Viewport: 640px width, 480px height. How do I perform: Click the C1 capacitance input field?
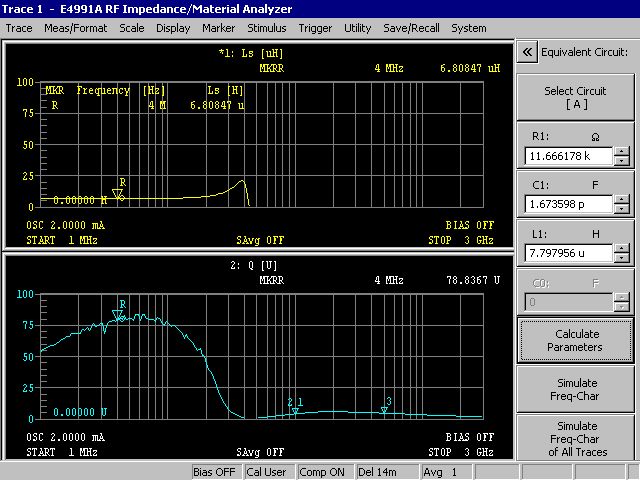coord(567,205)
